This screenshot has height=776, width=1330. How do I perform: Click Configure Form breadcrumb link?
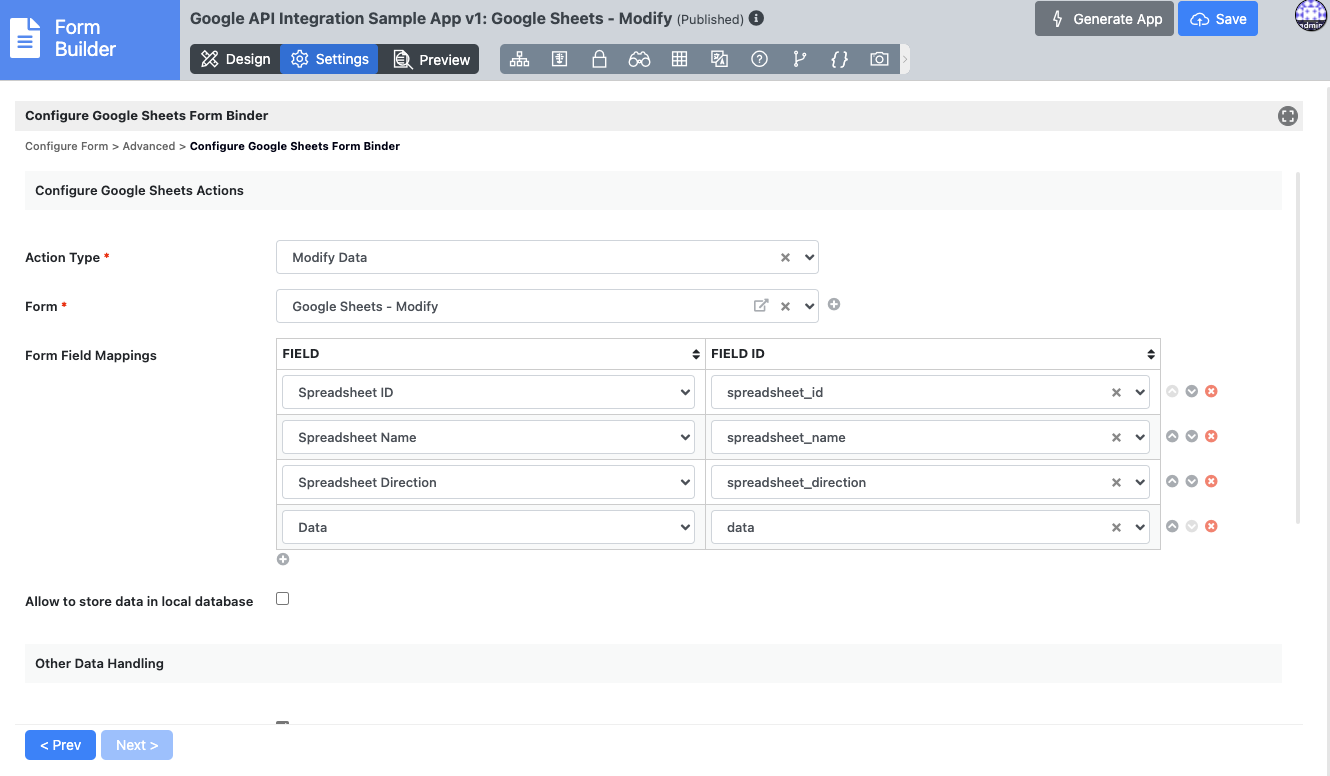[66, 146]
